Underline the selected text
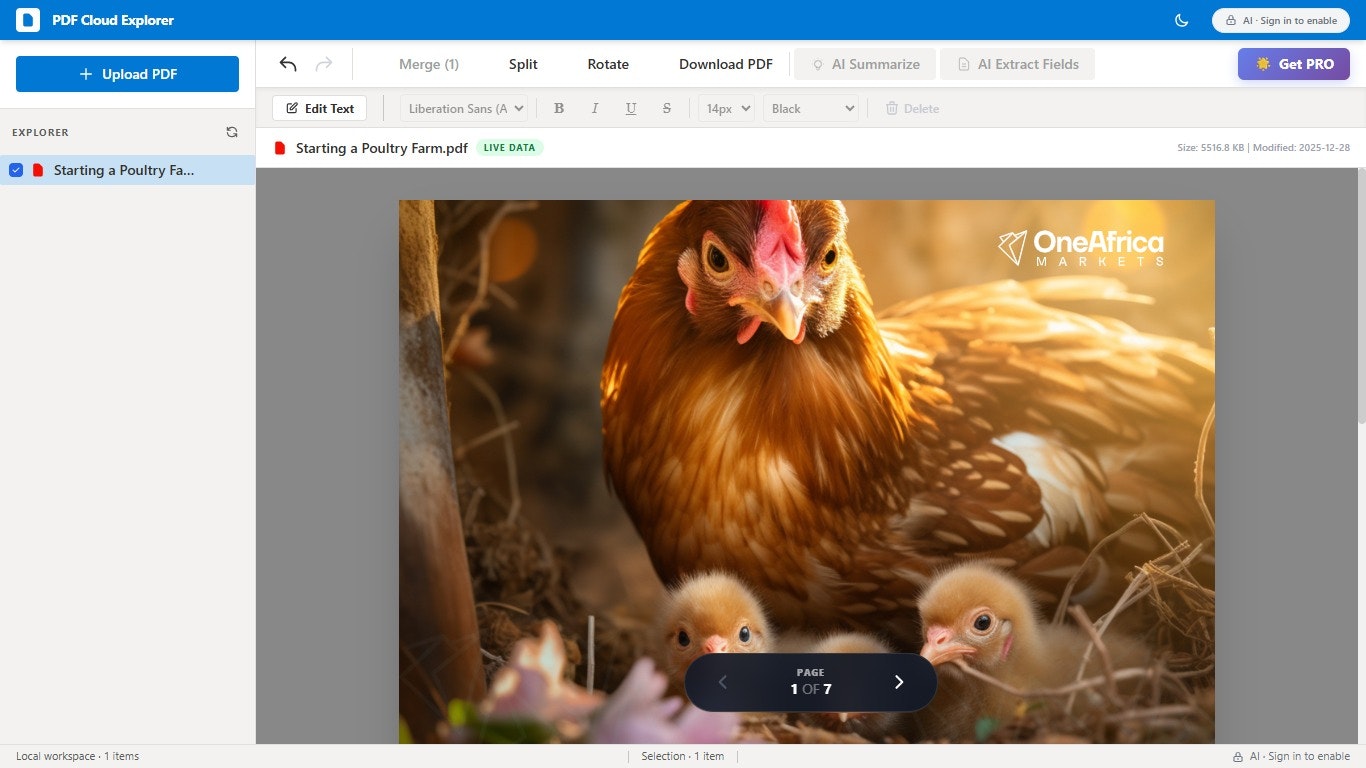1366x768 pixels. [x=631, y=108]
